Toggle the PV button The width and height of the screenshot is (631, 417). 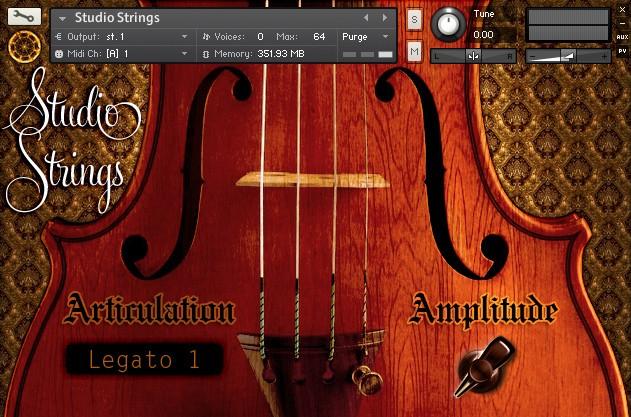point(622,51)
